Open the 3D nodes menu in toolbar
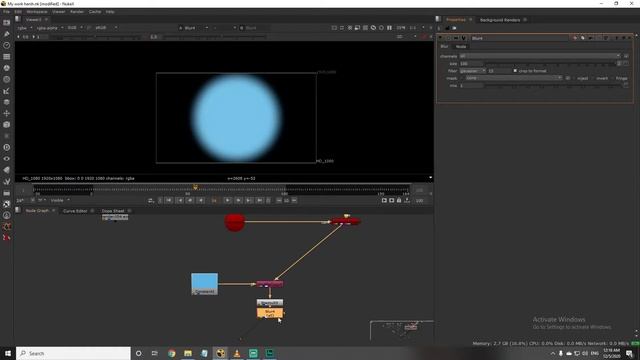640x360 pixels. pyautogui.click(x=7, y=125)
